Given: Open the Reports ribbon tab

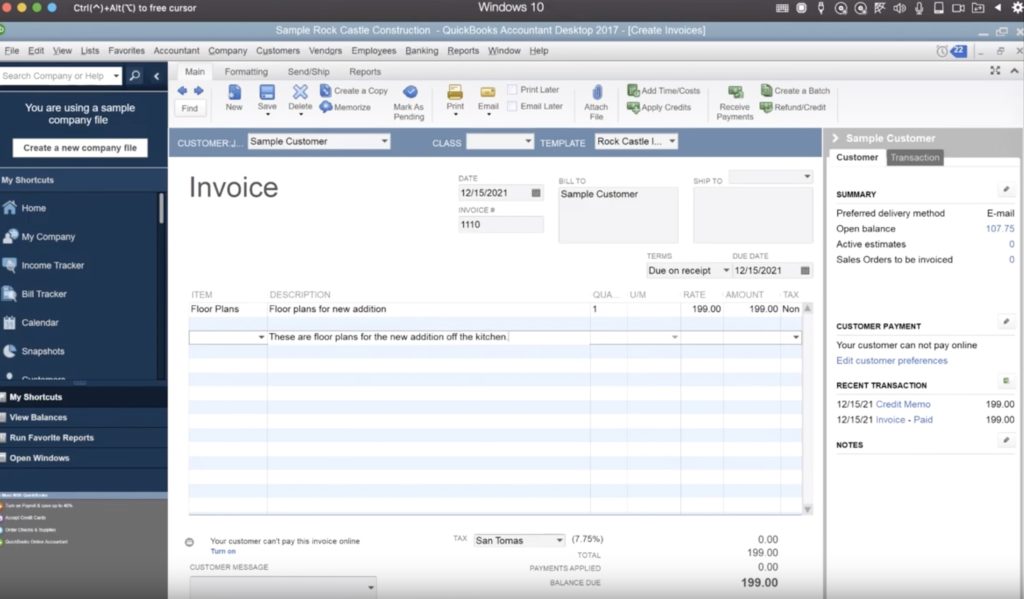Looking at the screenshot, I should [365, 72].
